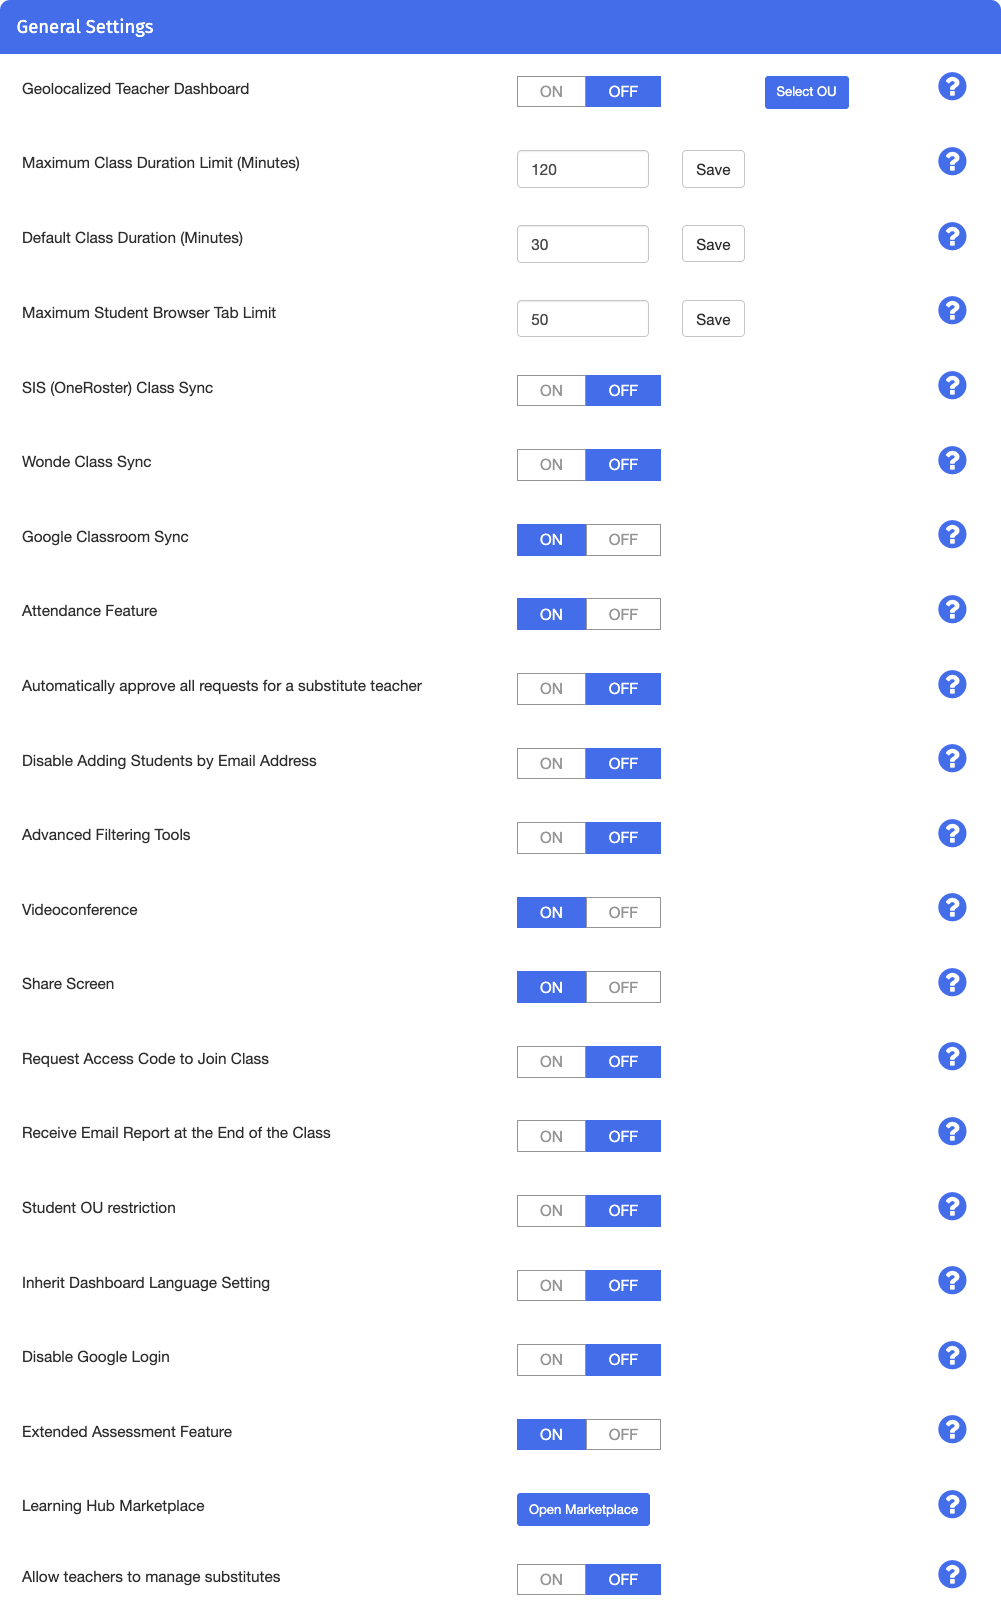This screenshot has width=1001, height=1618.
Task: Open help for Student OU restriction
Action: (952, 1206)
